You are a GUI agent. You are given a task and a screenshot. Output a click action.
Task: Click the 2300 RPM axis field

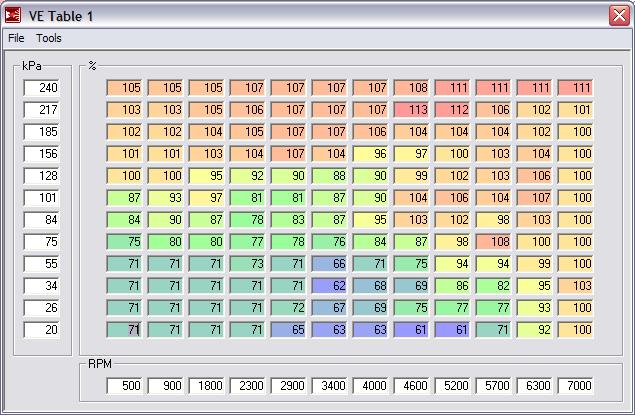click(x=247, y=386)
